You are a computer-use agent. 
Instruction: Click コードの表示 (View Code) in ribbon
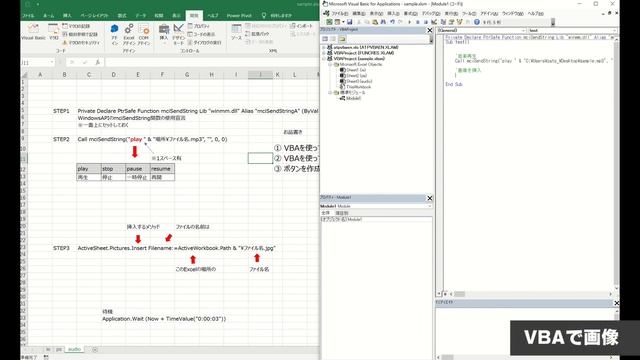pos(202,34)
